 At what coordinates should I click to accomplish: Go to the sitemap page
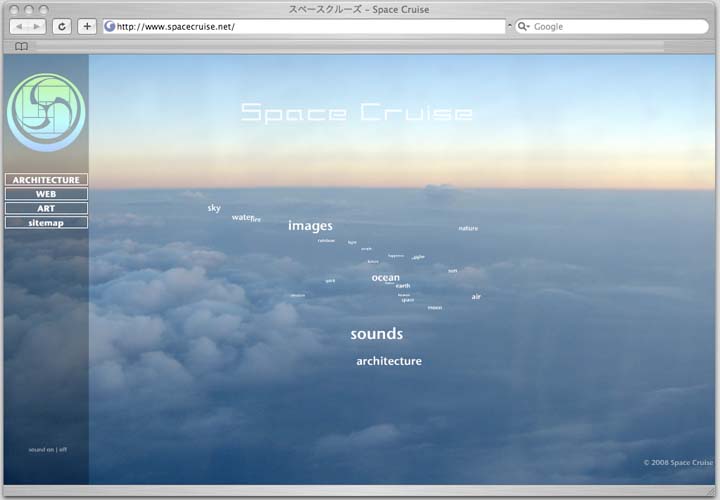[46, 222]
